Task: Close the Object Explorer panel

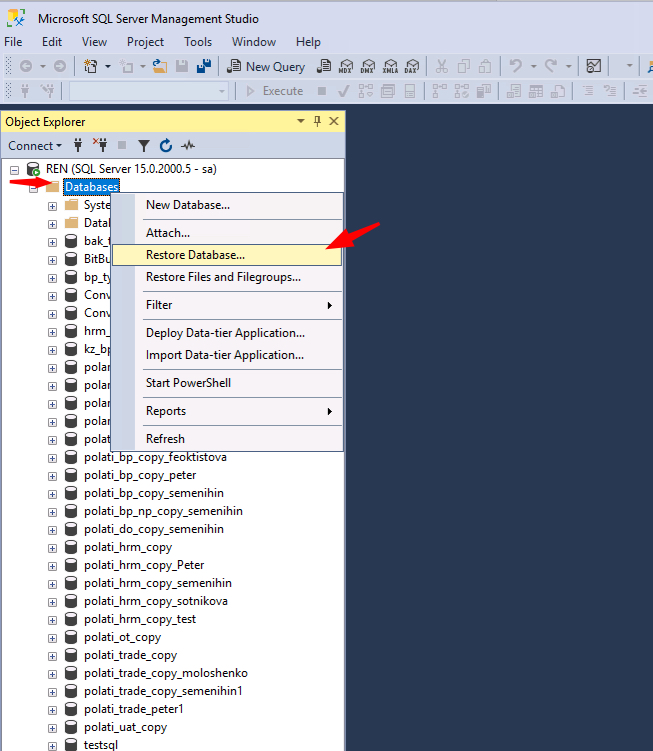Action: click(334, 121)
